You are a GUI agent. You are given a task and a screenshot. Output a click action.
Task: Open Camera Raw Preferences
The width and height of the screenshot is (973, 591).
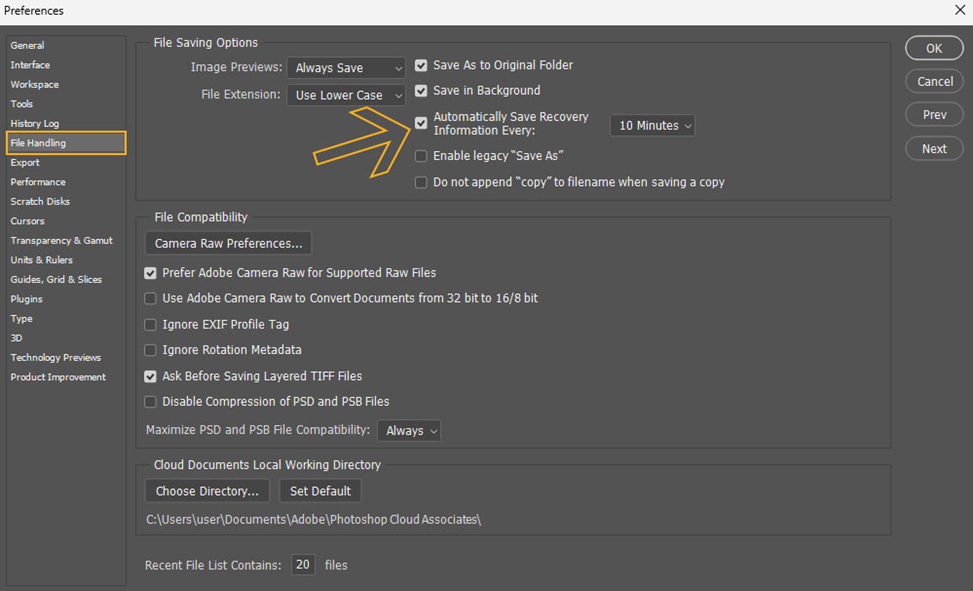click(x=228, y=243)
